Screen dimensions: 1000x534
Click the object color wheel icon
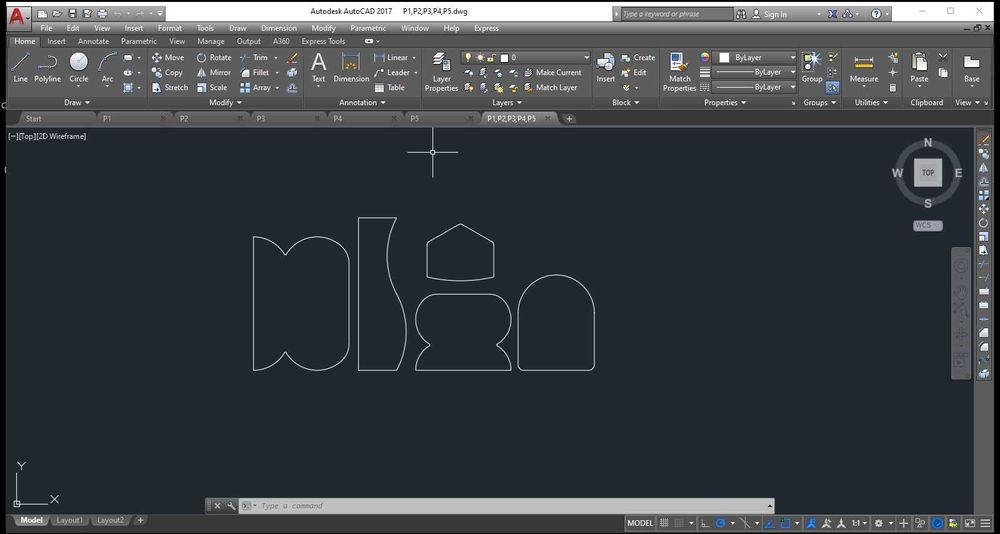click(705, 57)
